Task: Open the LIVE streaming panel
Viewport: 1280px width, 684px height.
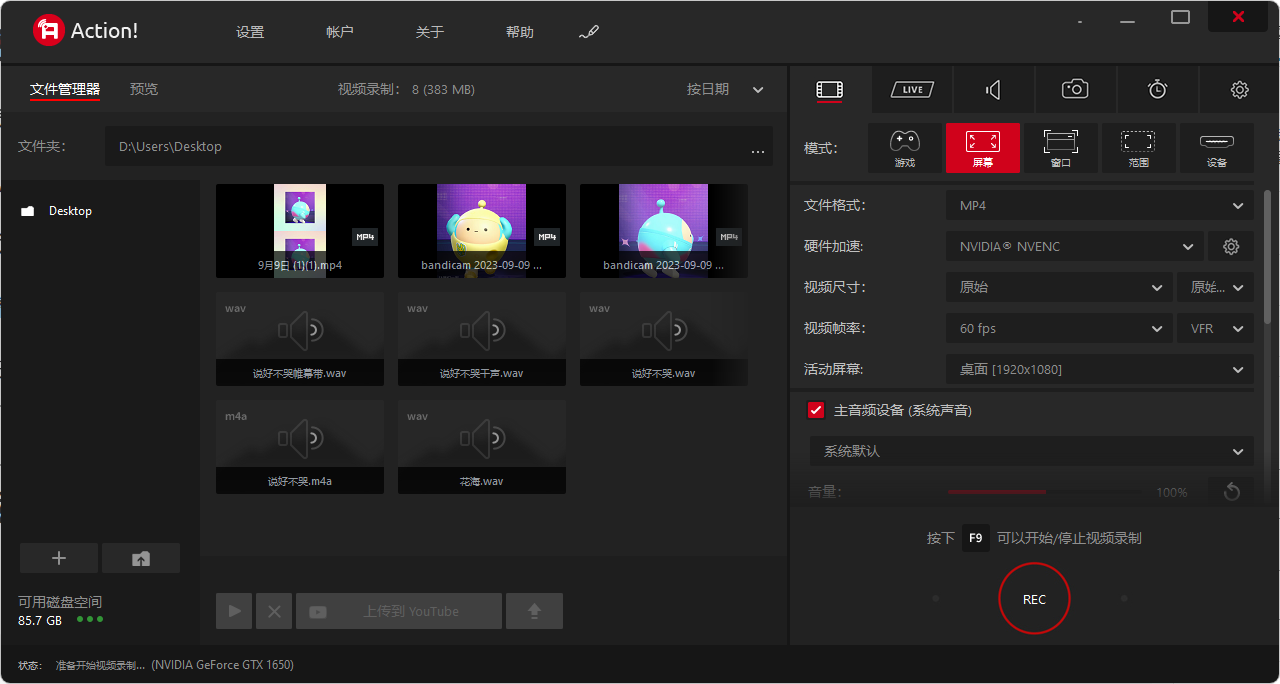Action: tap(911, 89)
